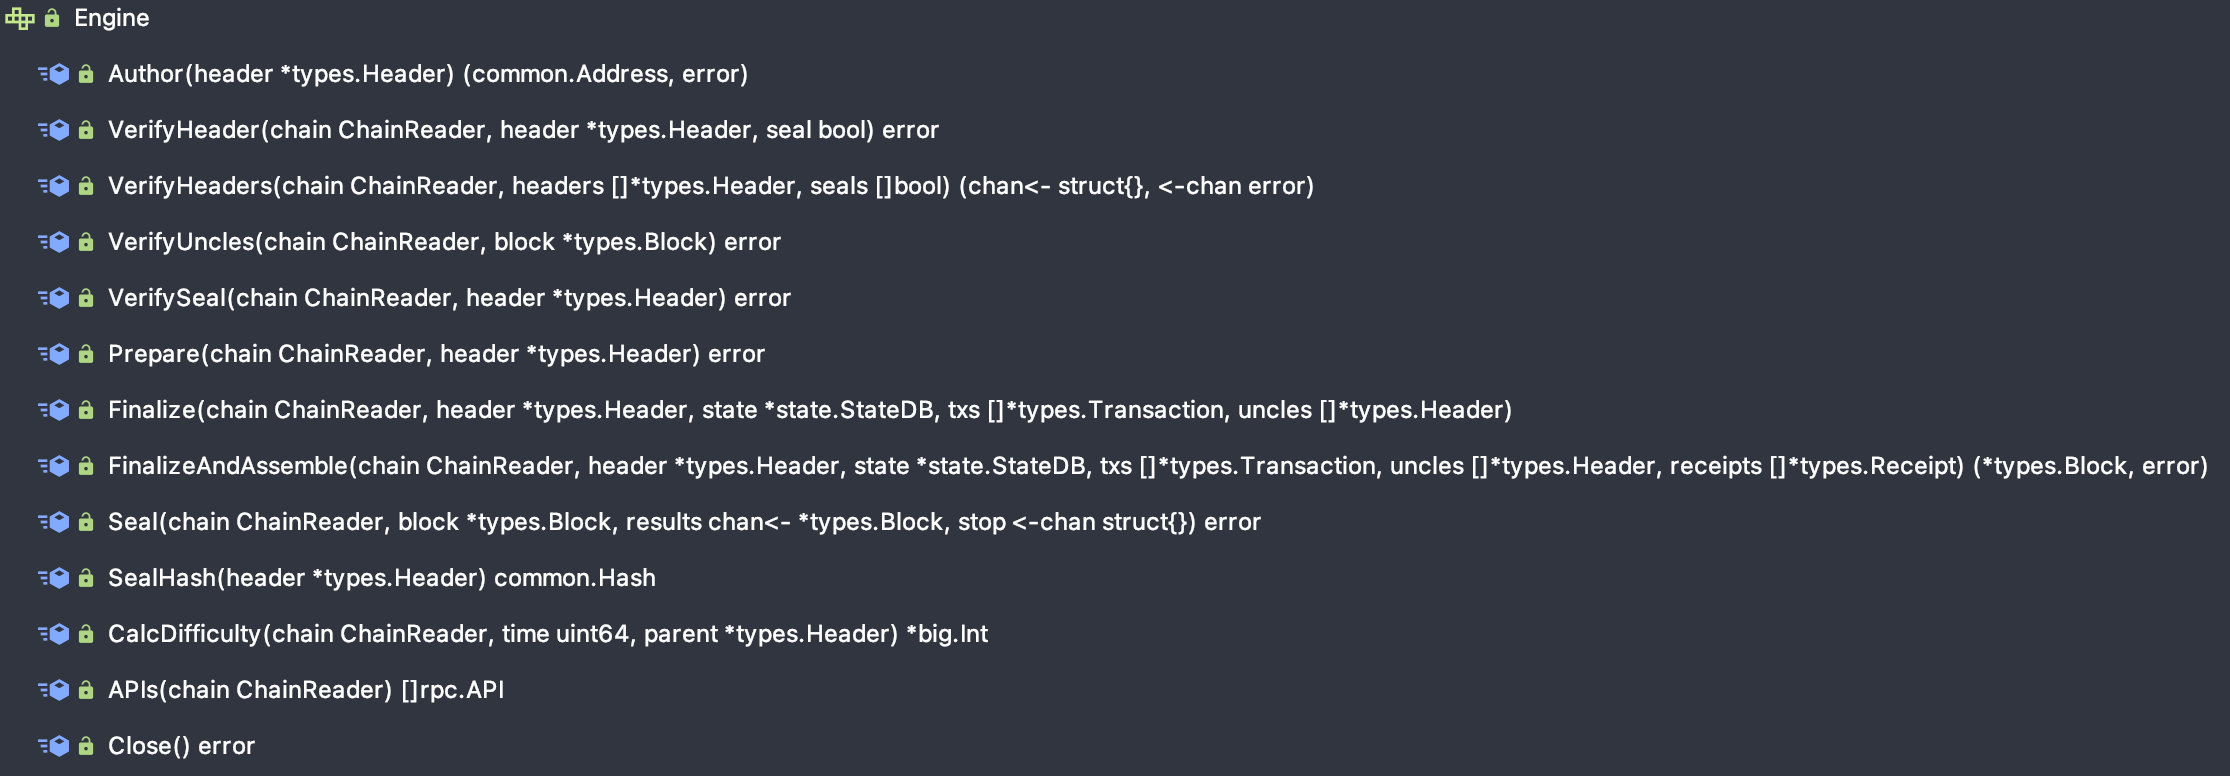
Task: Click the Engine interface structure icon
Action: 20,18
